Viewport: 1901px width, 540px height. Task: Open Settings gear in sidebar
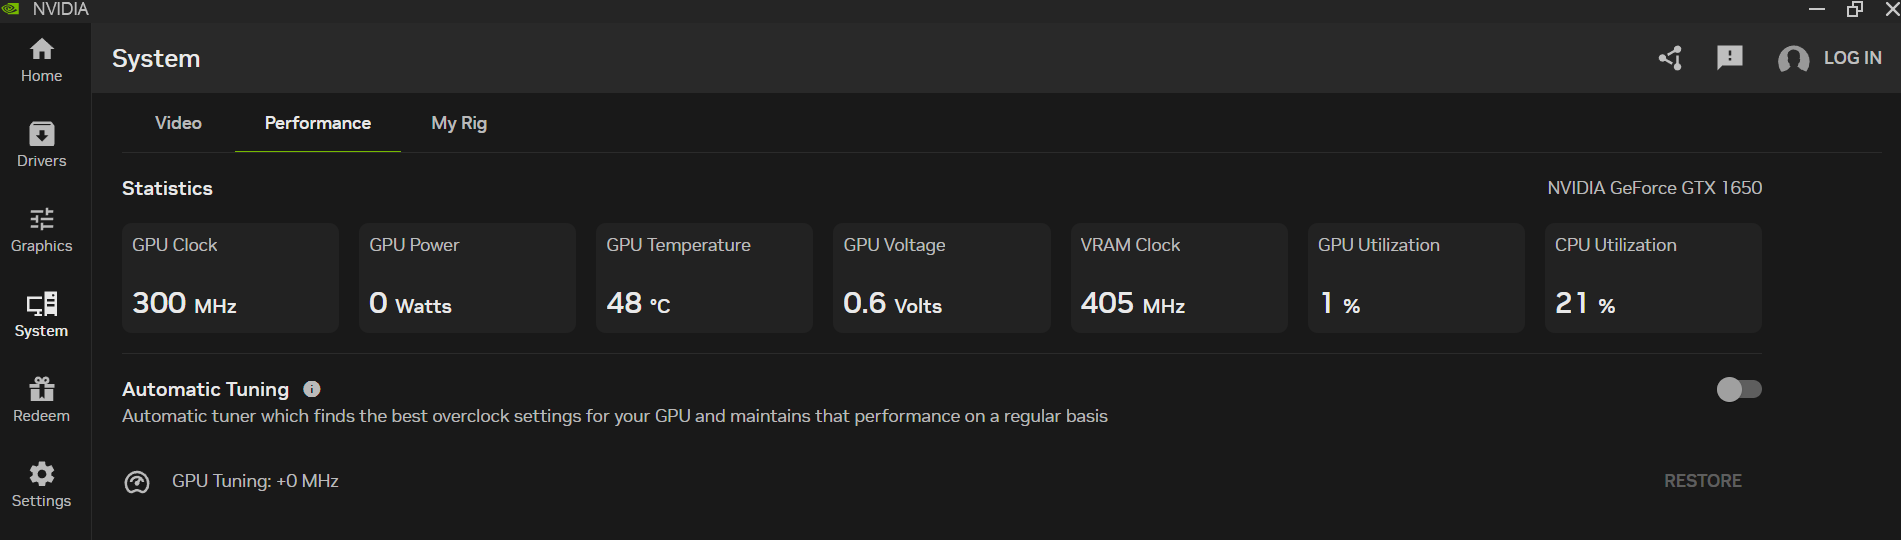coord(41,485)
